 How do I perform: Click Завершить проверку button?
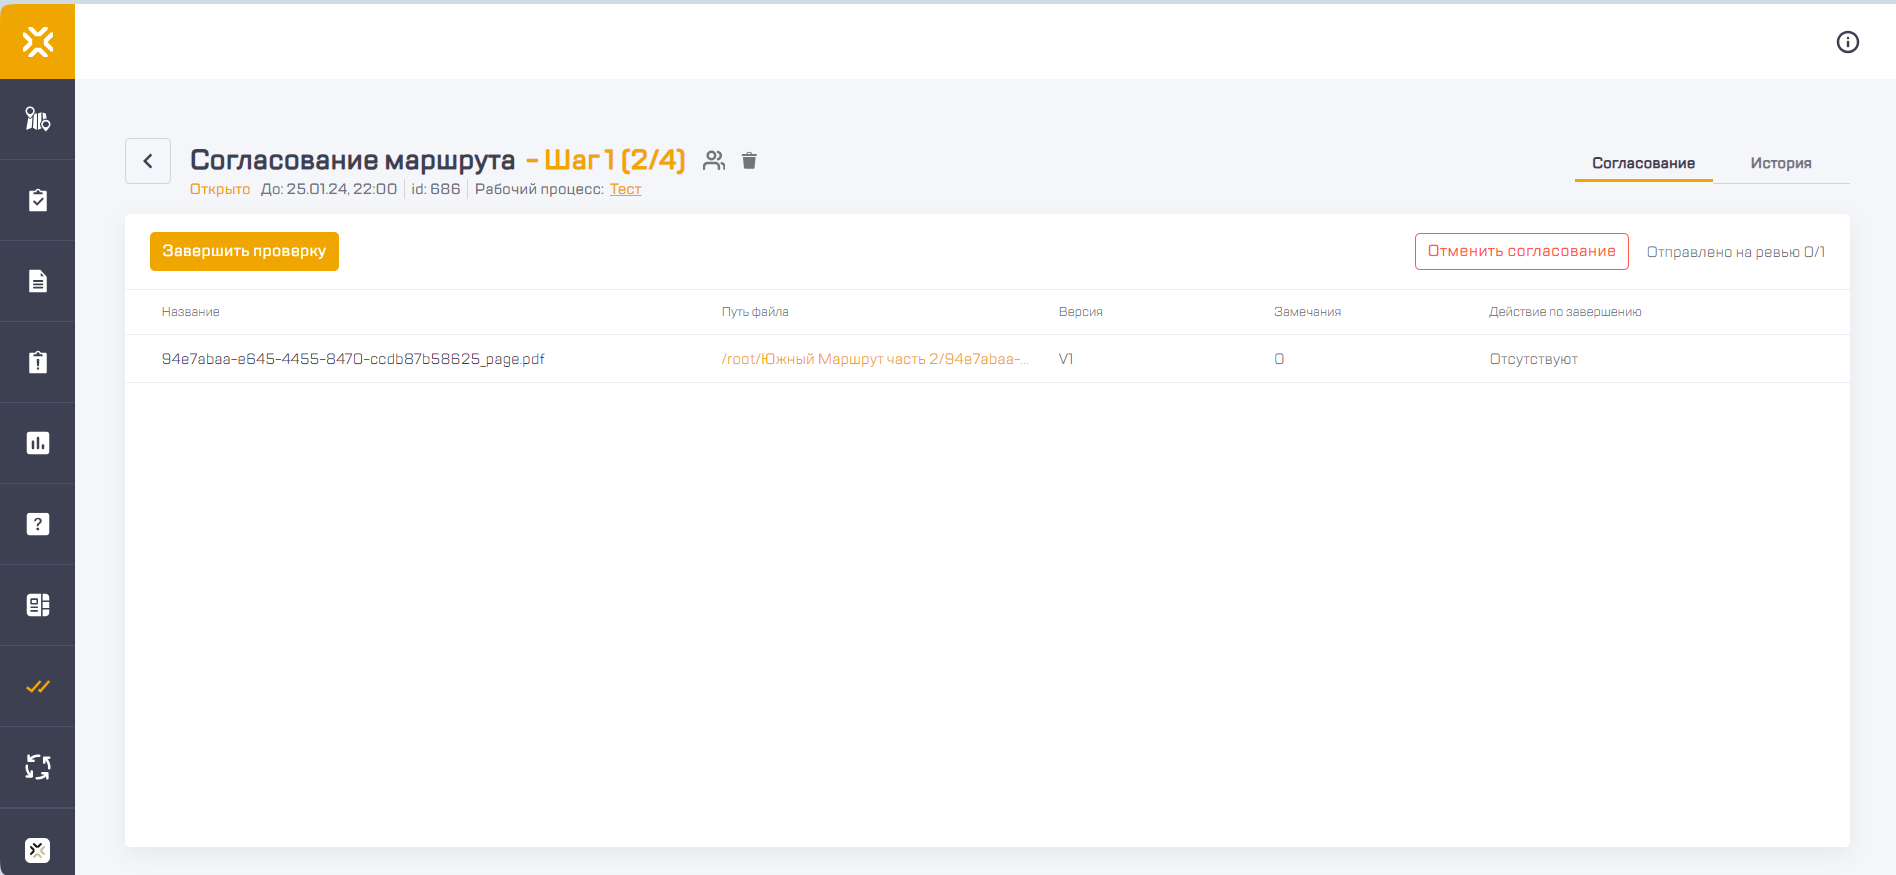tap(244, 251)
